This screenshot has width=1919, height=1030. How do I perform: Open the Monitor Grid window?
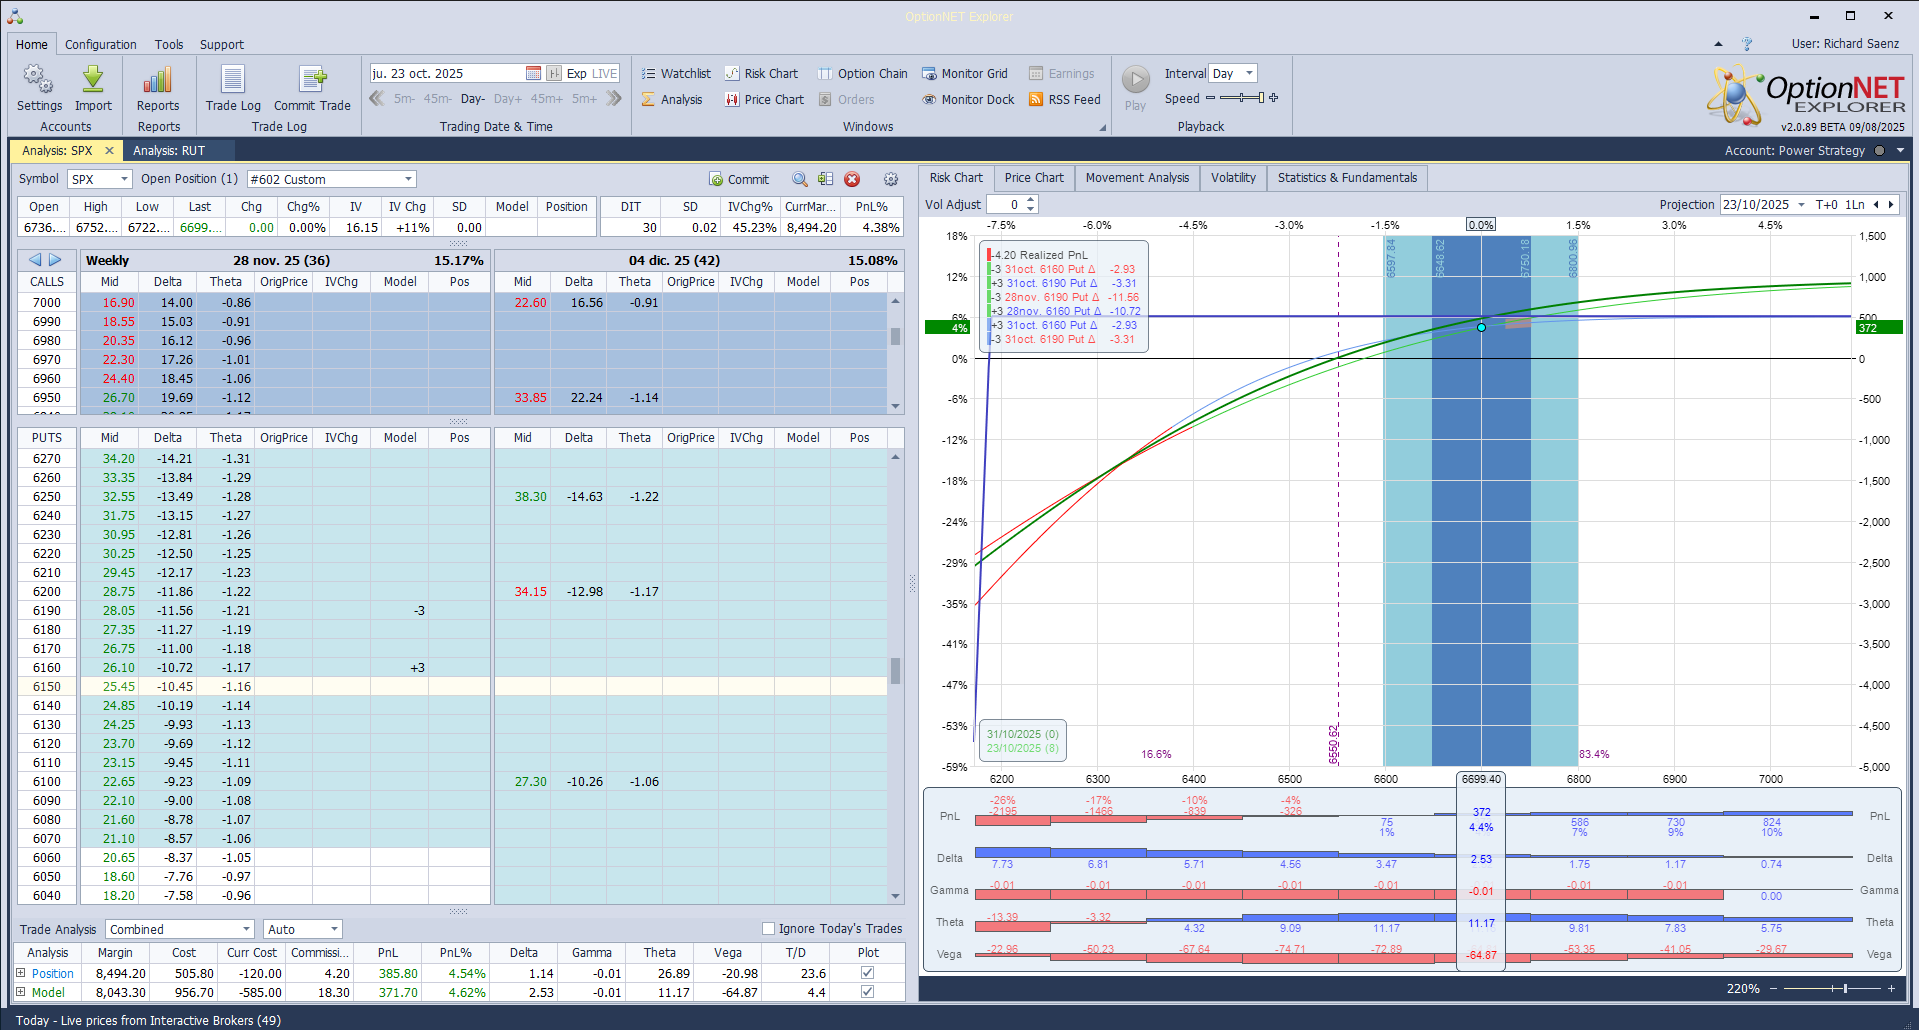click(x=964, y=73)
